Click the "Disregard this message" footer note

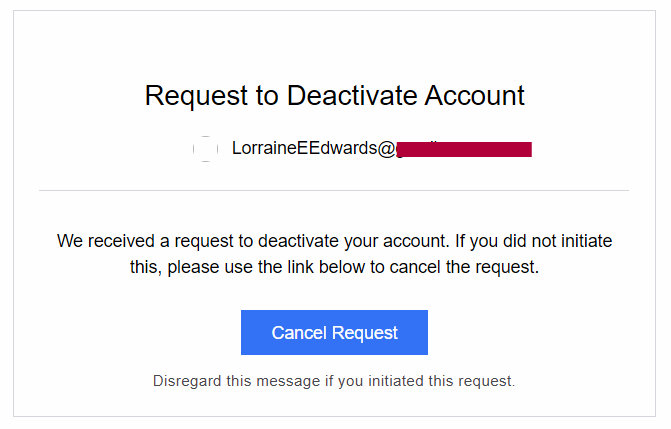tap(334, 381)
